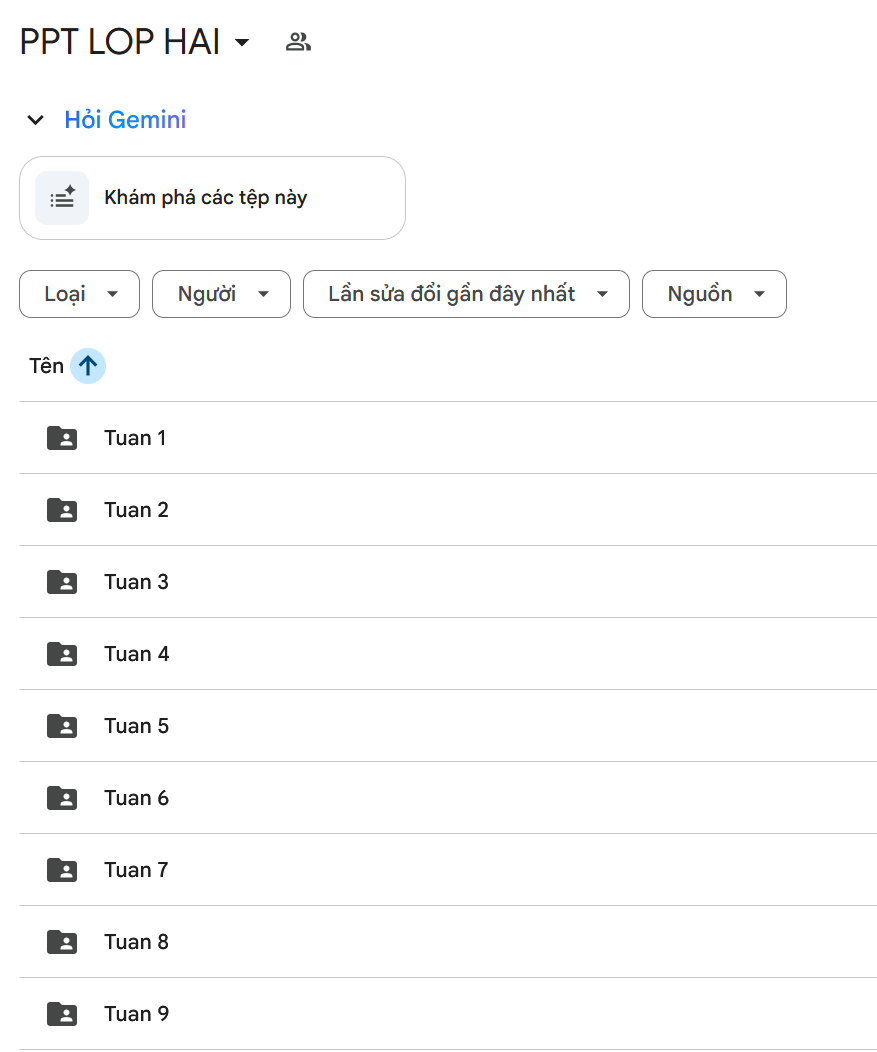Expand the Lần sửa đổi gần đây nhất filter

point(466,294)
